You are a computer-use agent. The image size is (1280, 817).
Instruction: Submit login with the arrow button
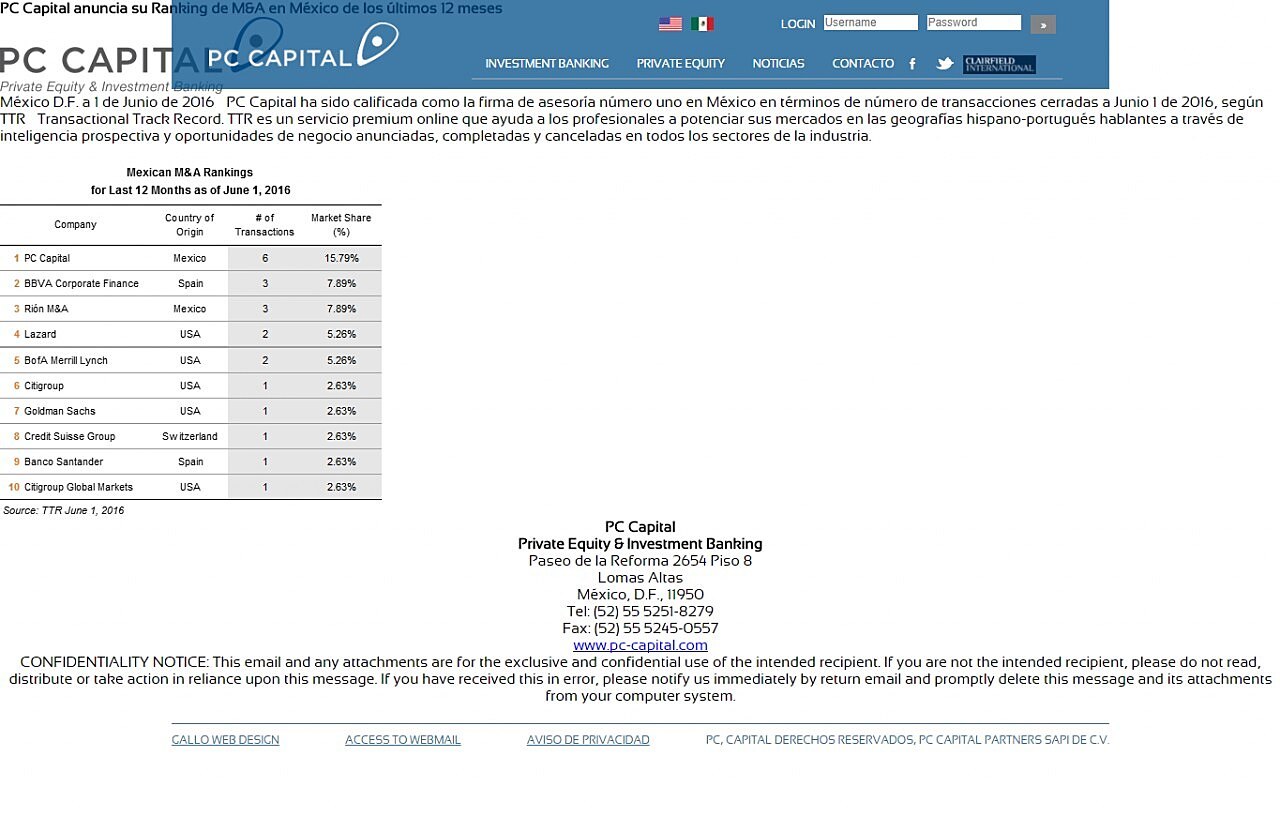tap(1043, 24)
